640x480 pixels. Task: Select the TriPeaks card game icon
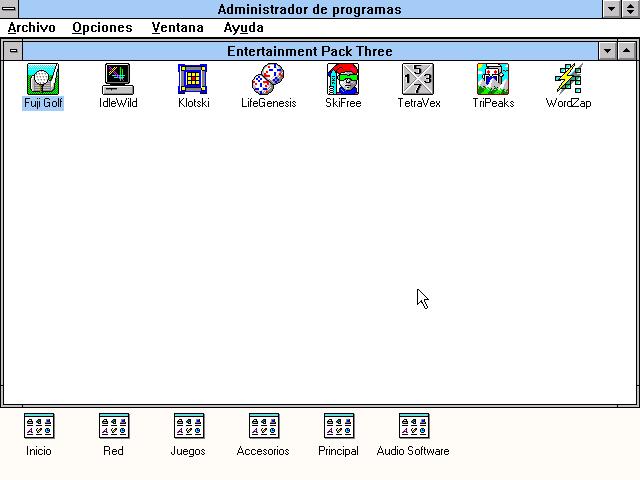coord(493,79)
